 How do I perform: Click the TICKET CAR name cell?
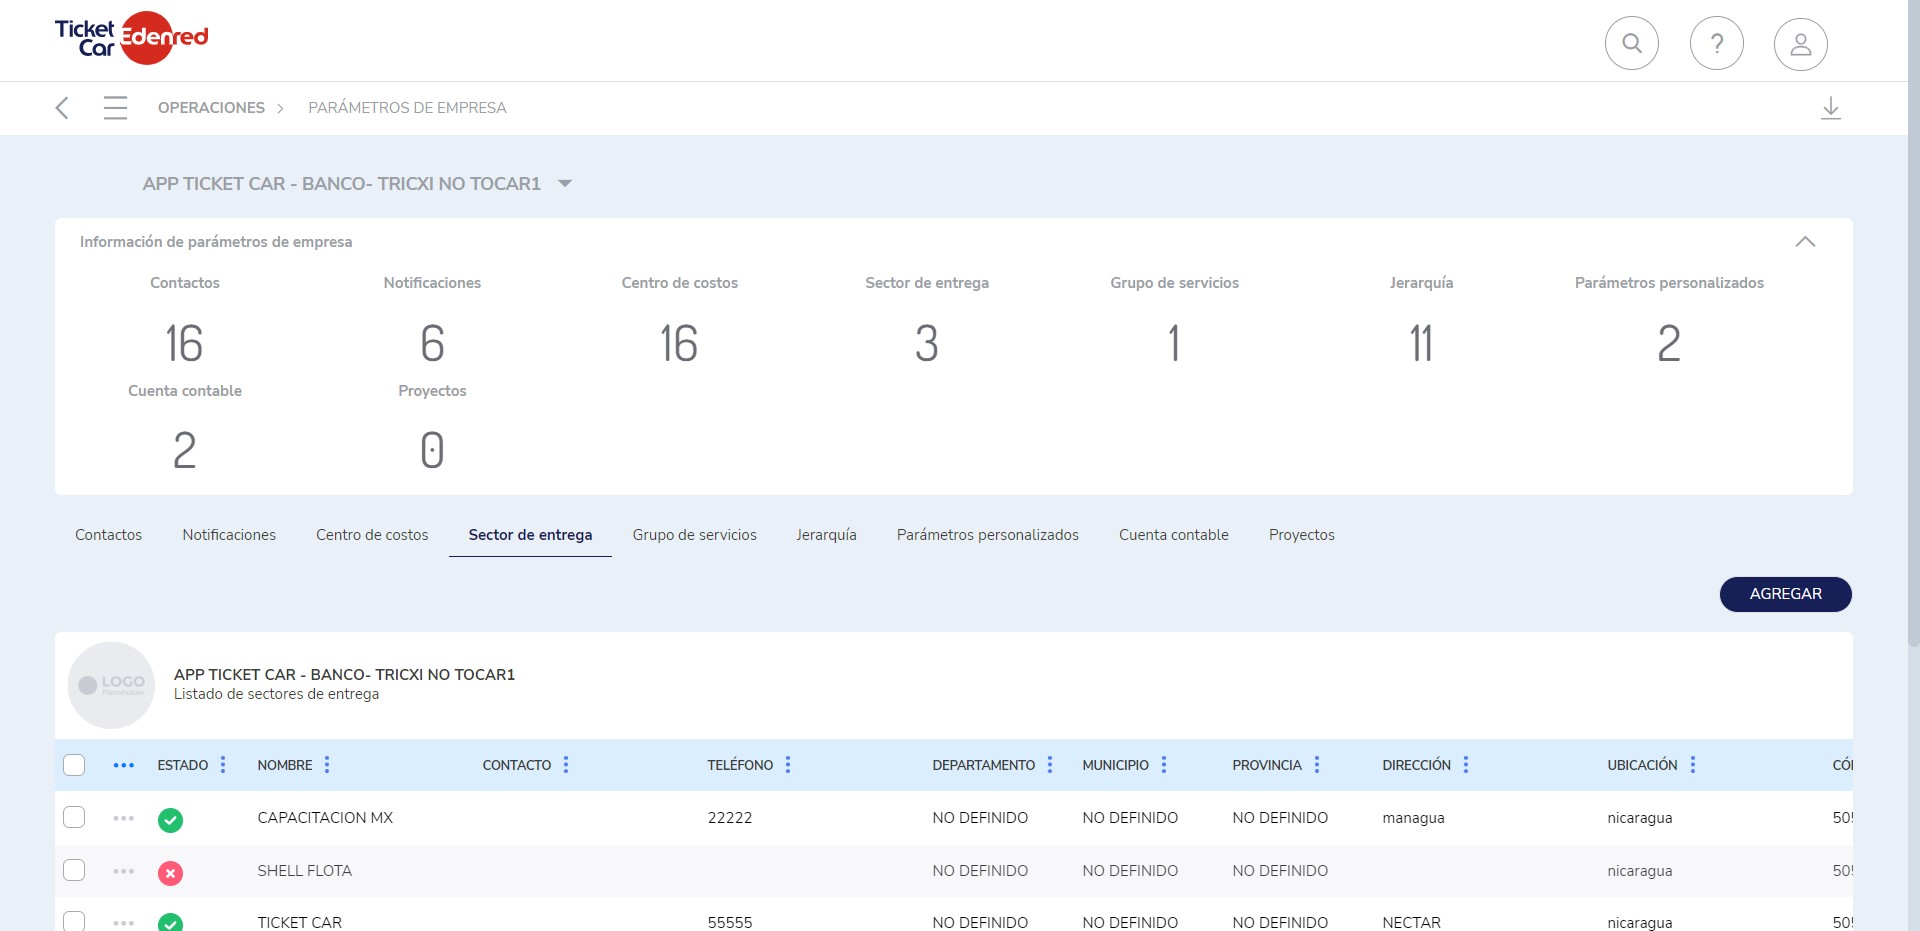coord(299,922)
